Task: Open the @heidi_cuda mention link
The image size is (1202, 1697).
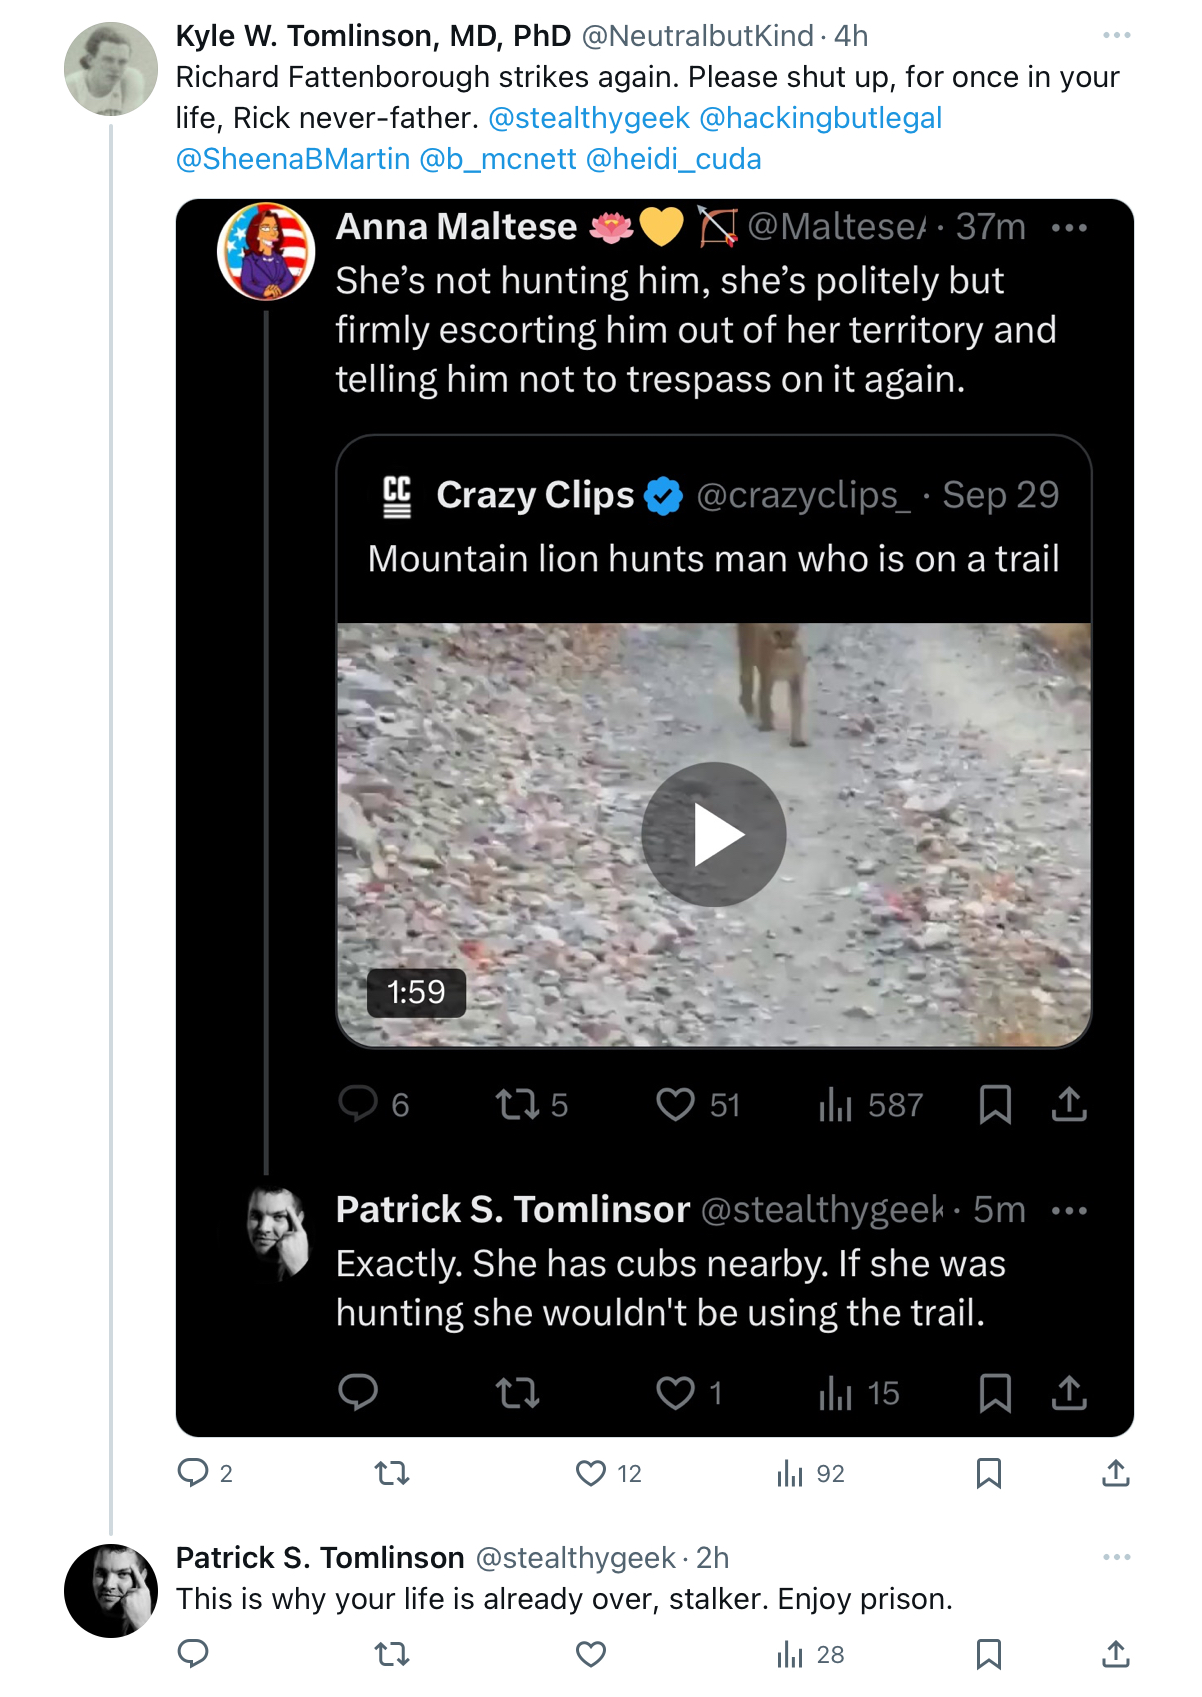Action: (x=674, y=159)
